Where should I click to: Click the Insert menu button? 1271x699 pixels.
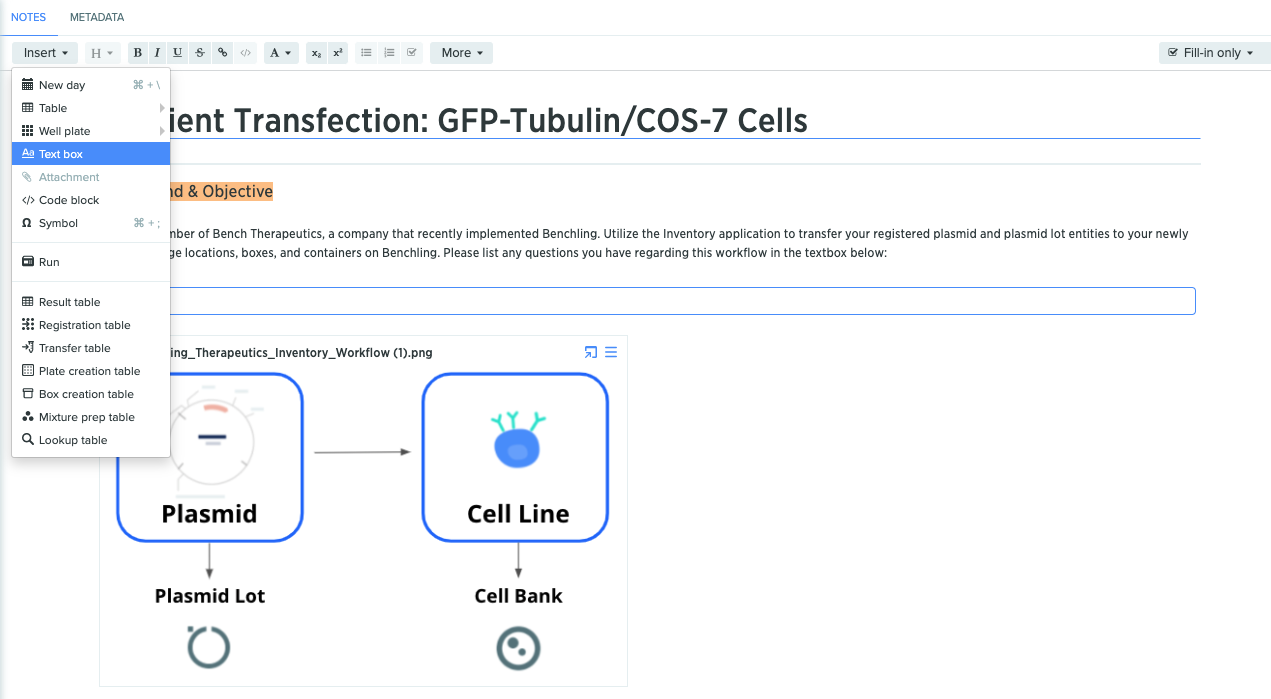pos(46,53)
